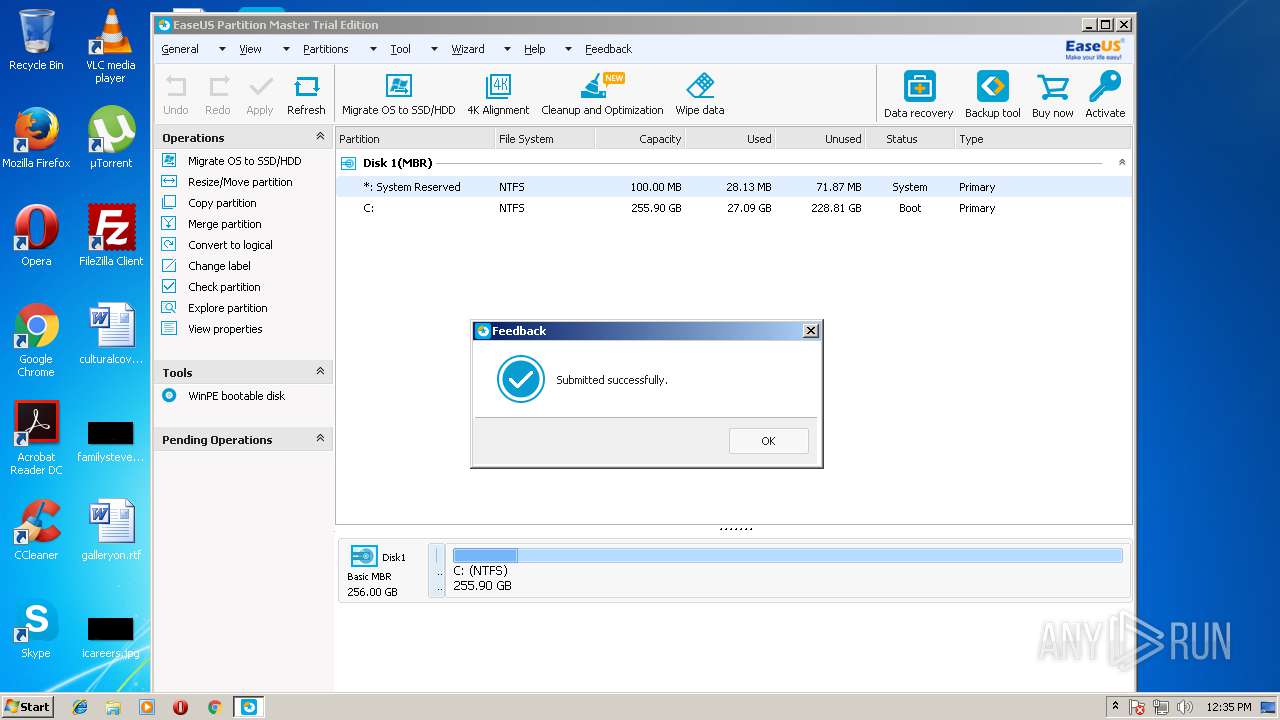The image size is (1280, 720).
Task: Click the Apply checkmark toolbar icon
Action: (260, 95)
